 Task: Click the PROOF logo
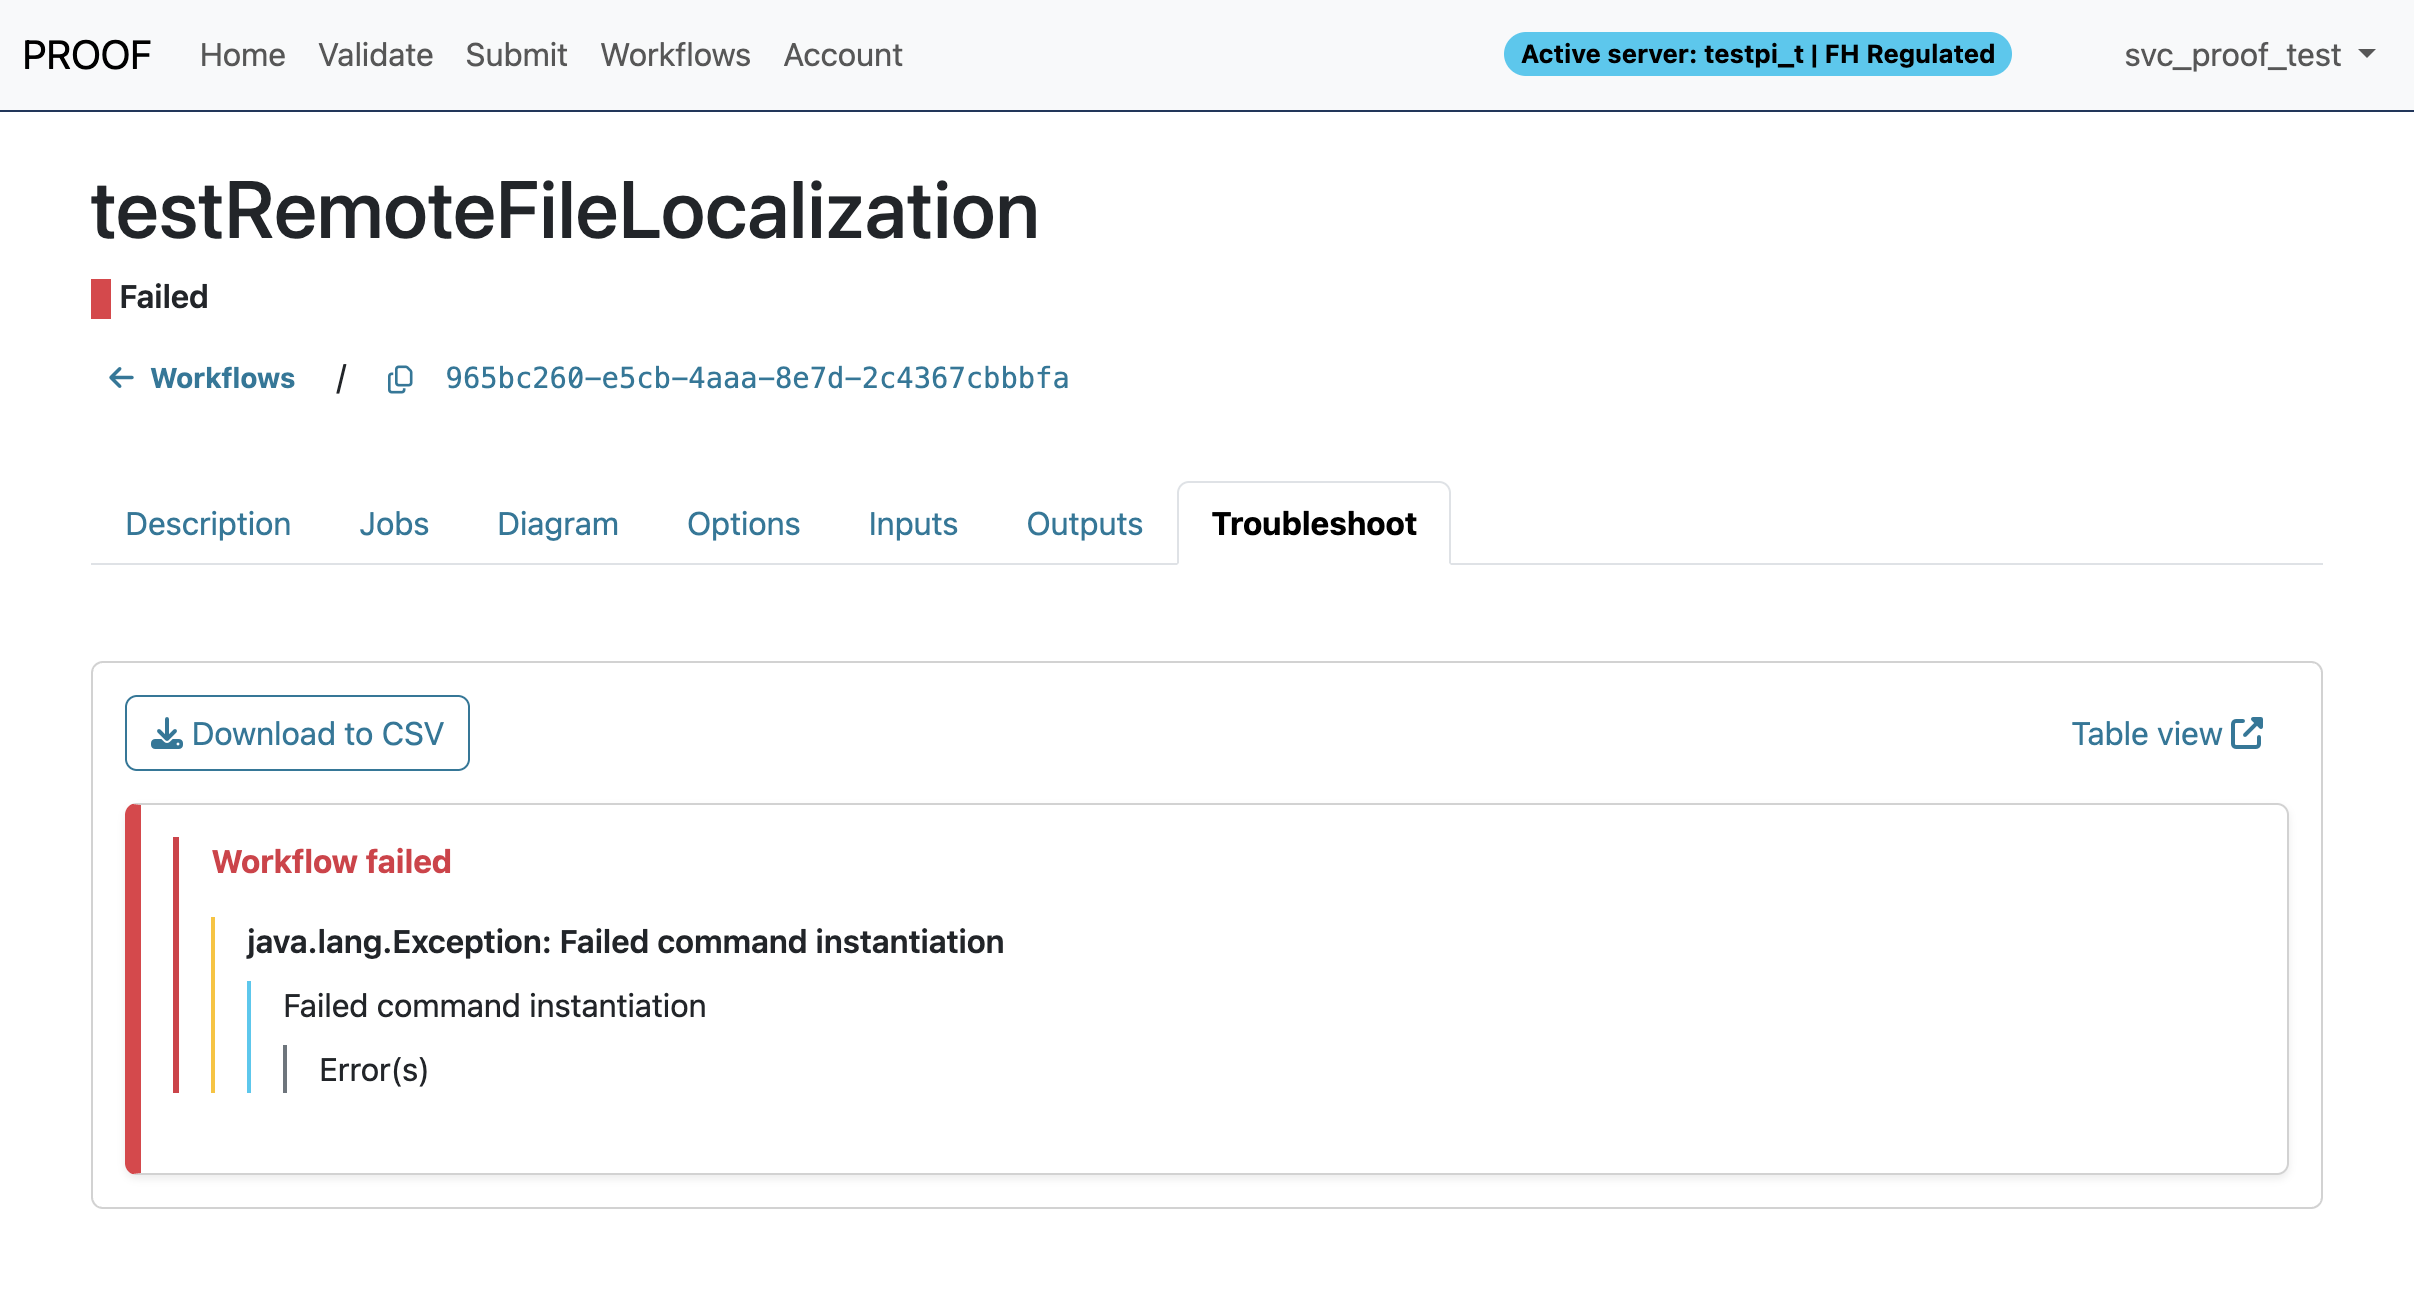point(86,54)
